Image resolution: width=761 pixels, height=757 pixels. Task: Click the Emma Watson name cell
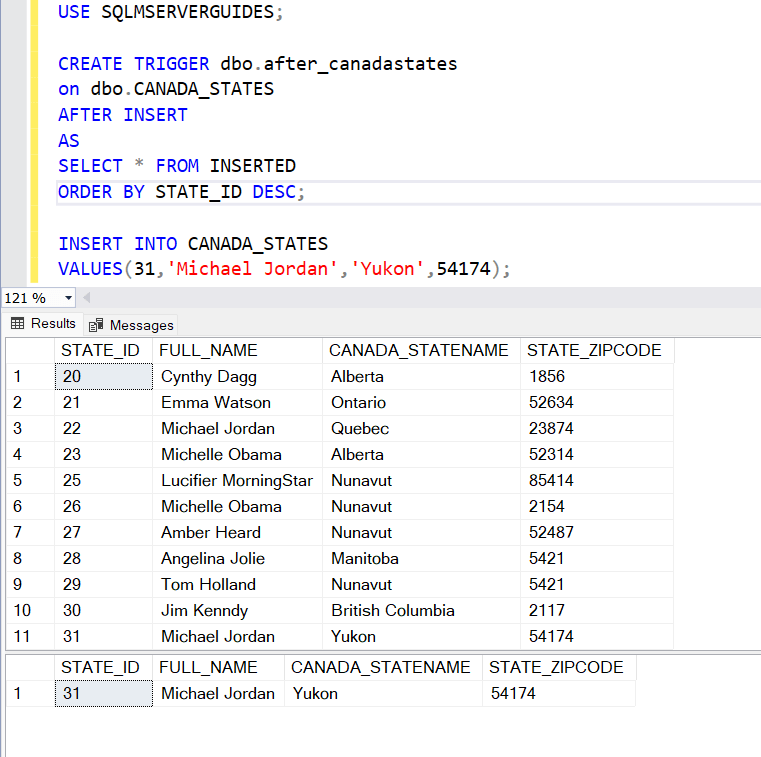237,403
